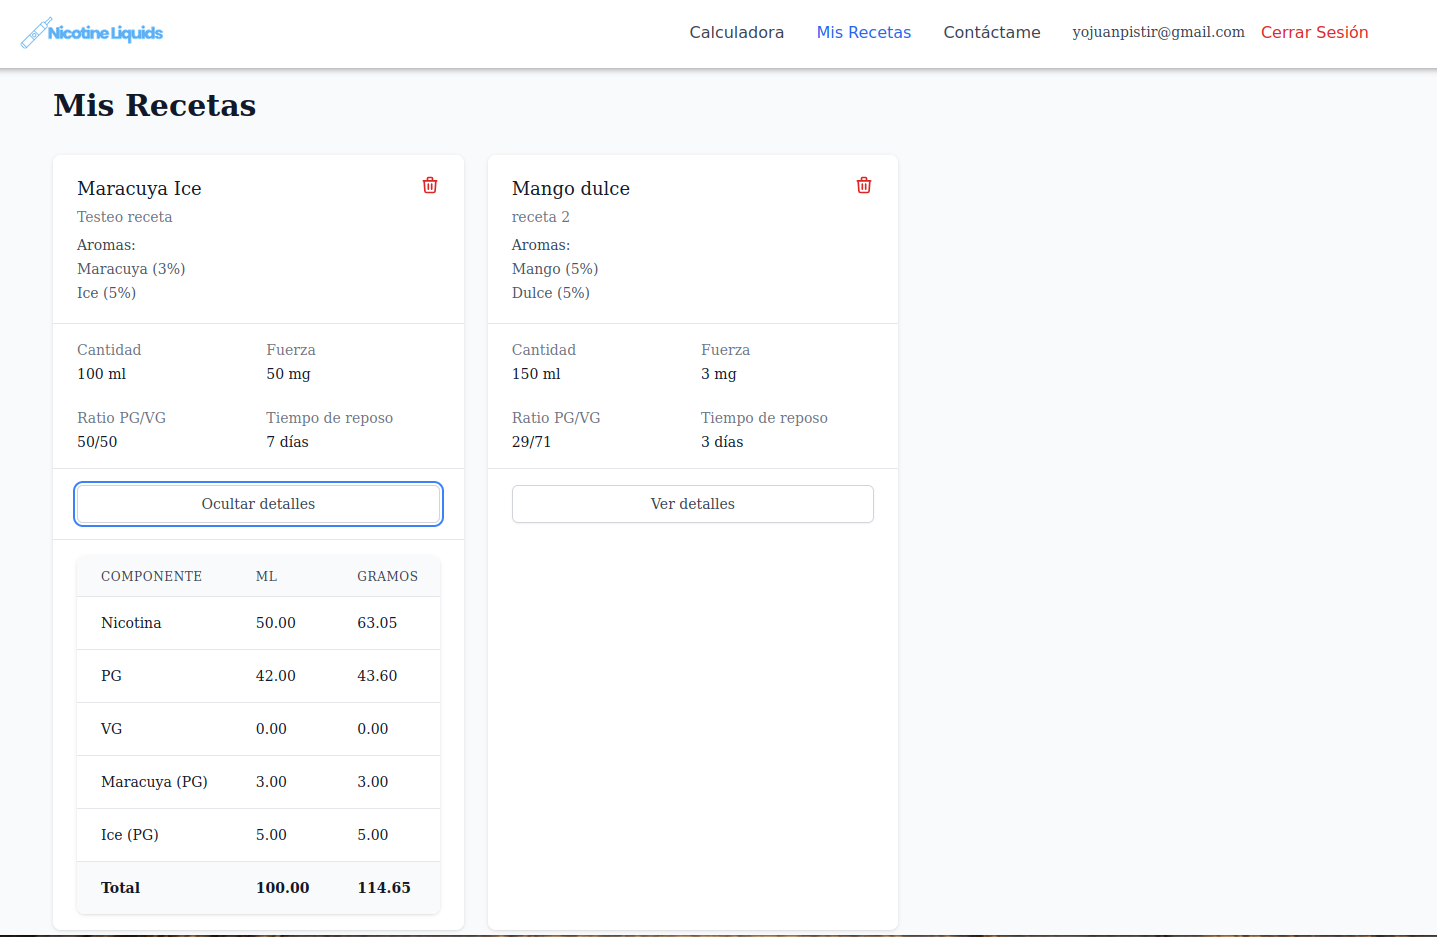Click the yojuanpistir@gmail.com account email

tap(1158, 32)
